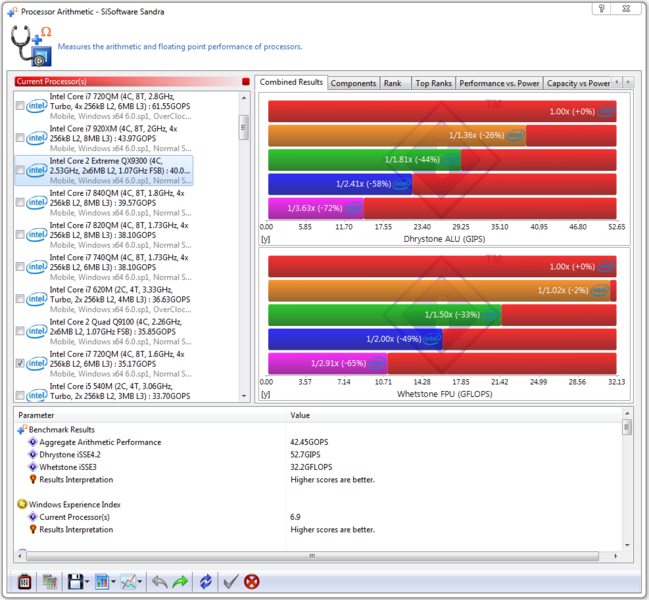Click the bottom horizontal scrollbar thumb
Screen dimensions: 649x600
click(x=312, y=556)
